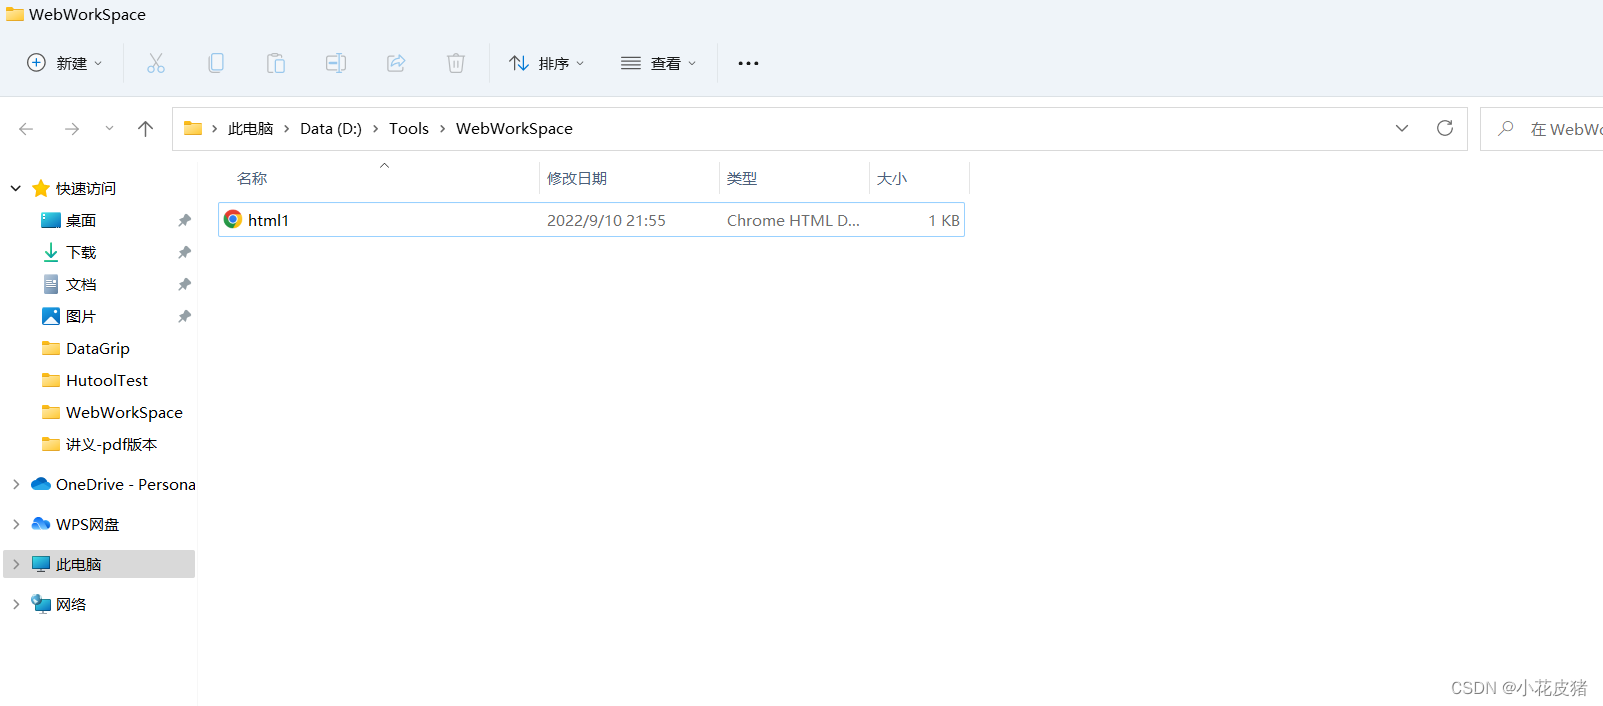Click the Paste clipboard icon
1603x706 pixels.
point(276,63)
